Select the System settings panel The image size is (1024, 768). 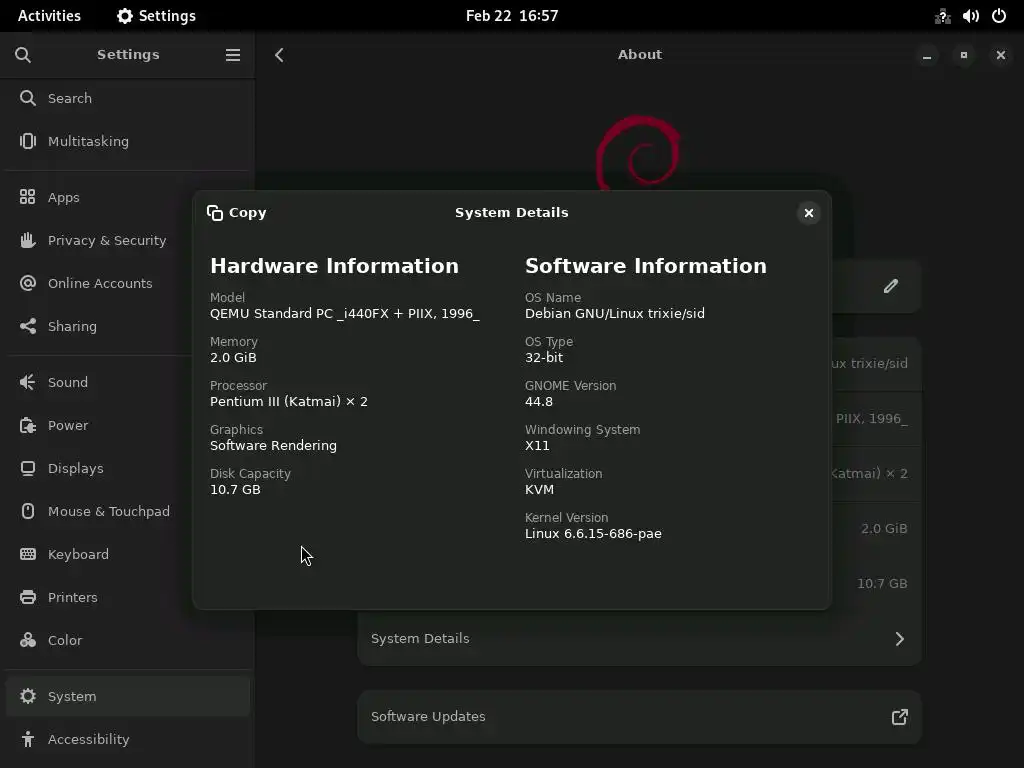click(127, 697)
